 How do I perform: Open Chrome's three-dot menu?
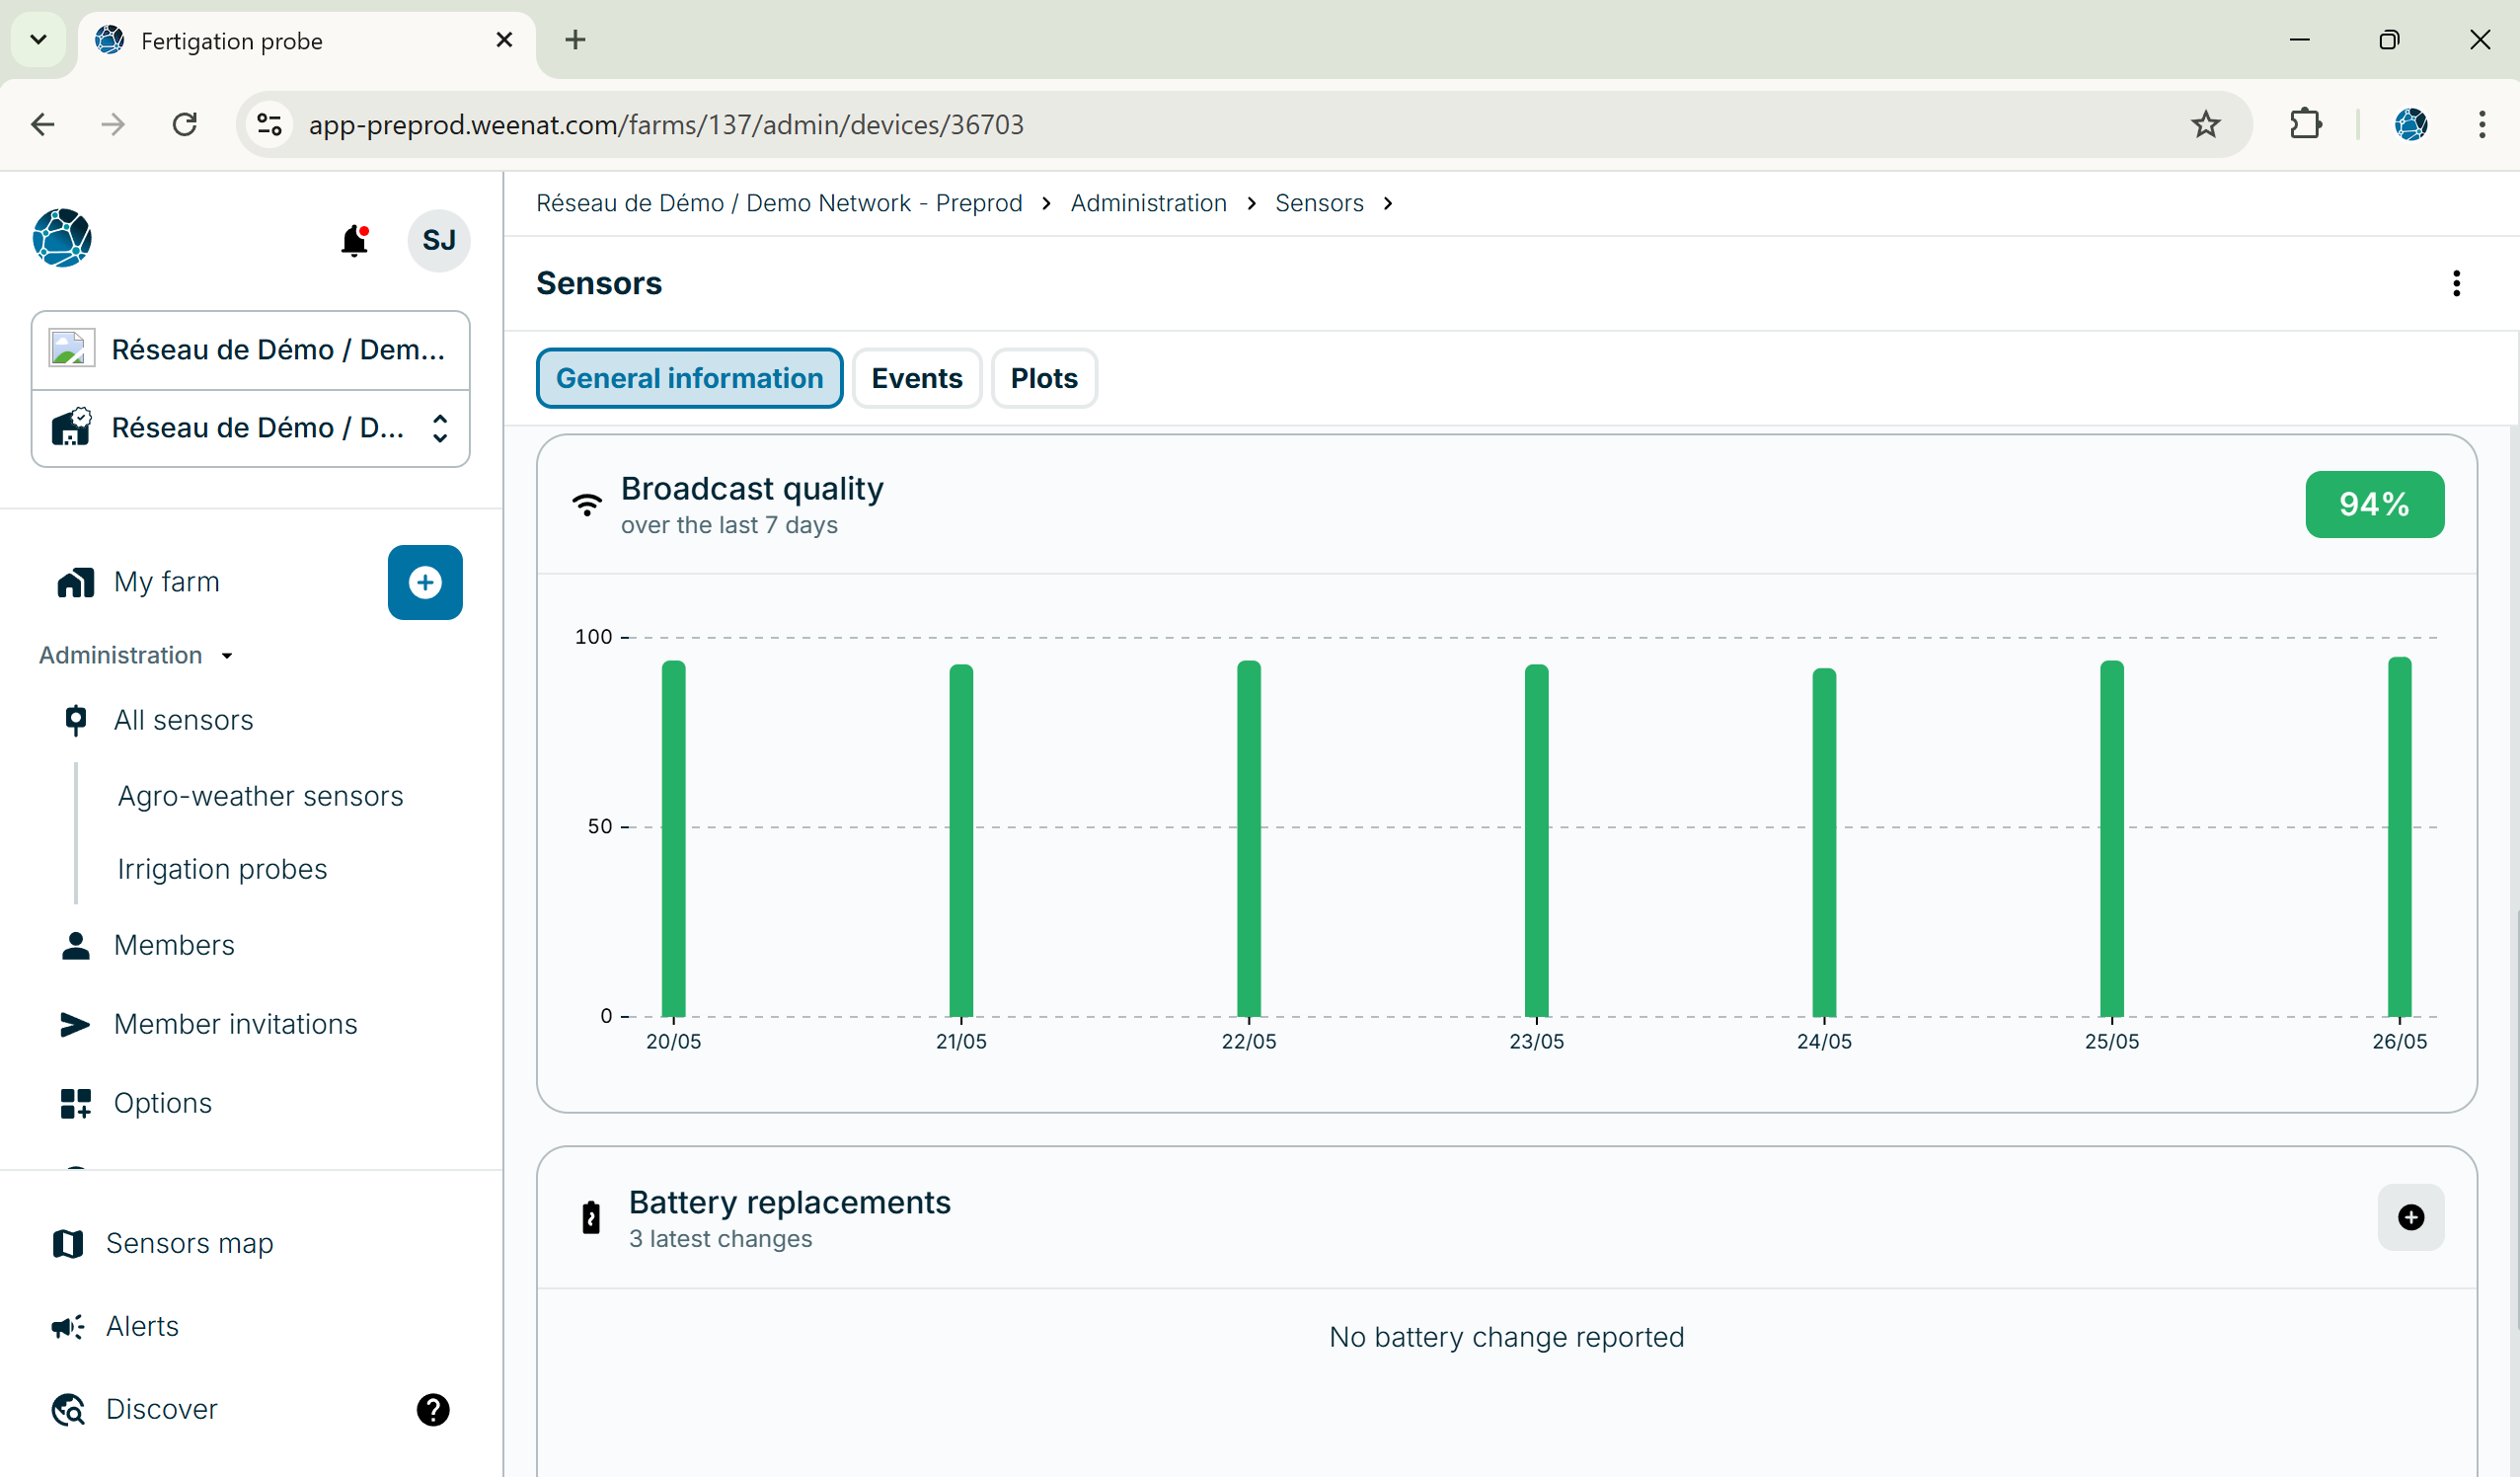(x=2482, y=125)
